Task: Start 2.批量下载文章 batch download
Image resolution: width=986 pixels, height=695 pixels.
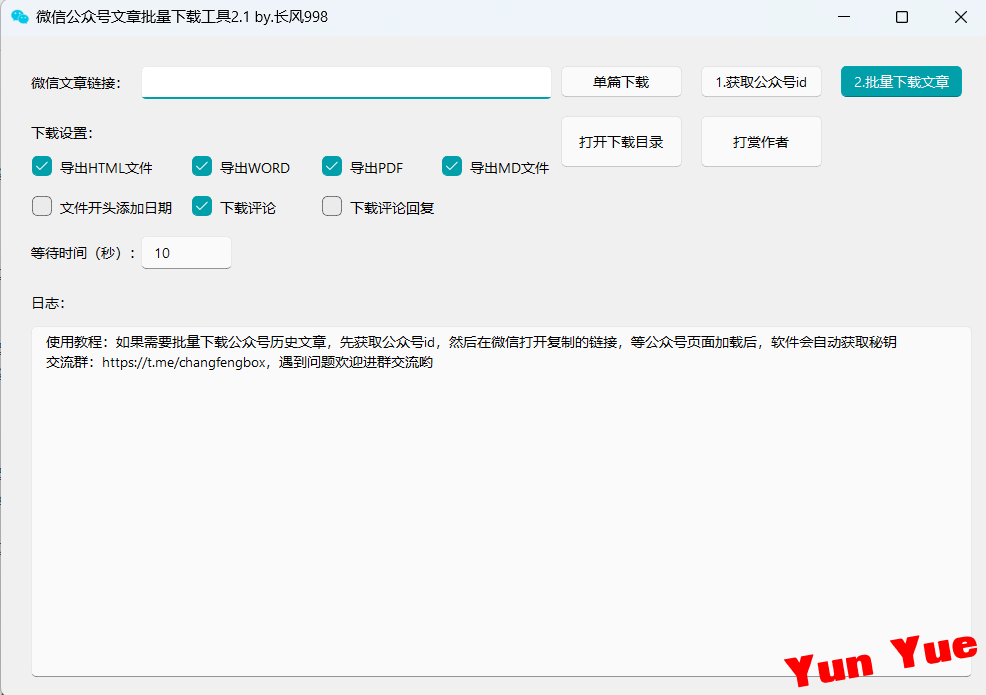Action: point(901,82)
